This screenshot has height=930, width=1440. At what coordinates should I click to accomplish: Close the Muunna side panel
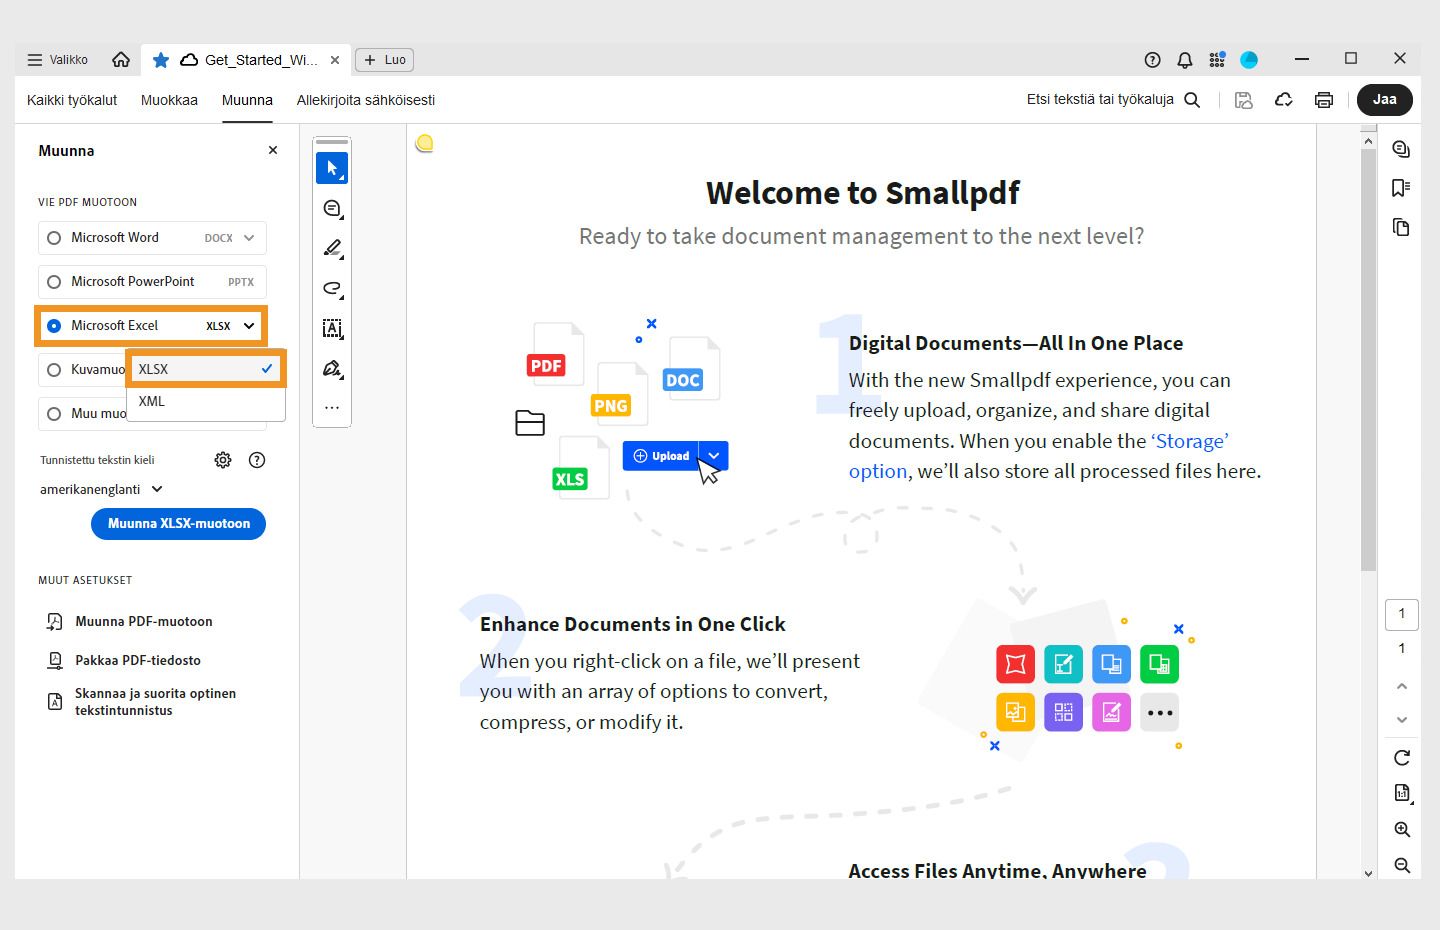pyautogui.click(x=273, y=150)
